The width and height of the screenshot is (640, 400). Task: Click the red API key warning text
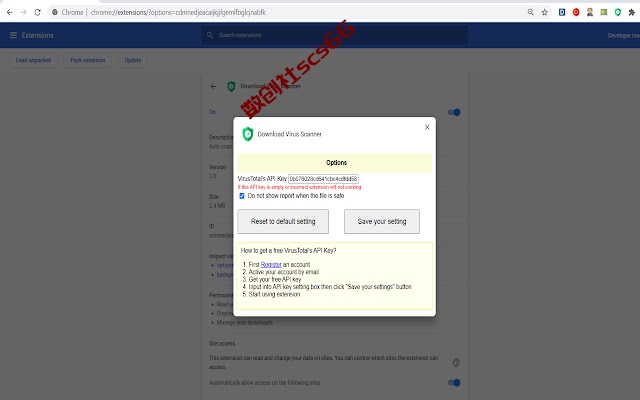point(299,187)
